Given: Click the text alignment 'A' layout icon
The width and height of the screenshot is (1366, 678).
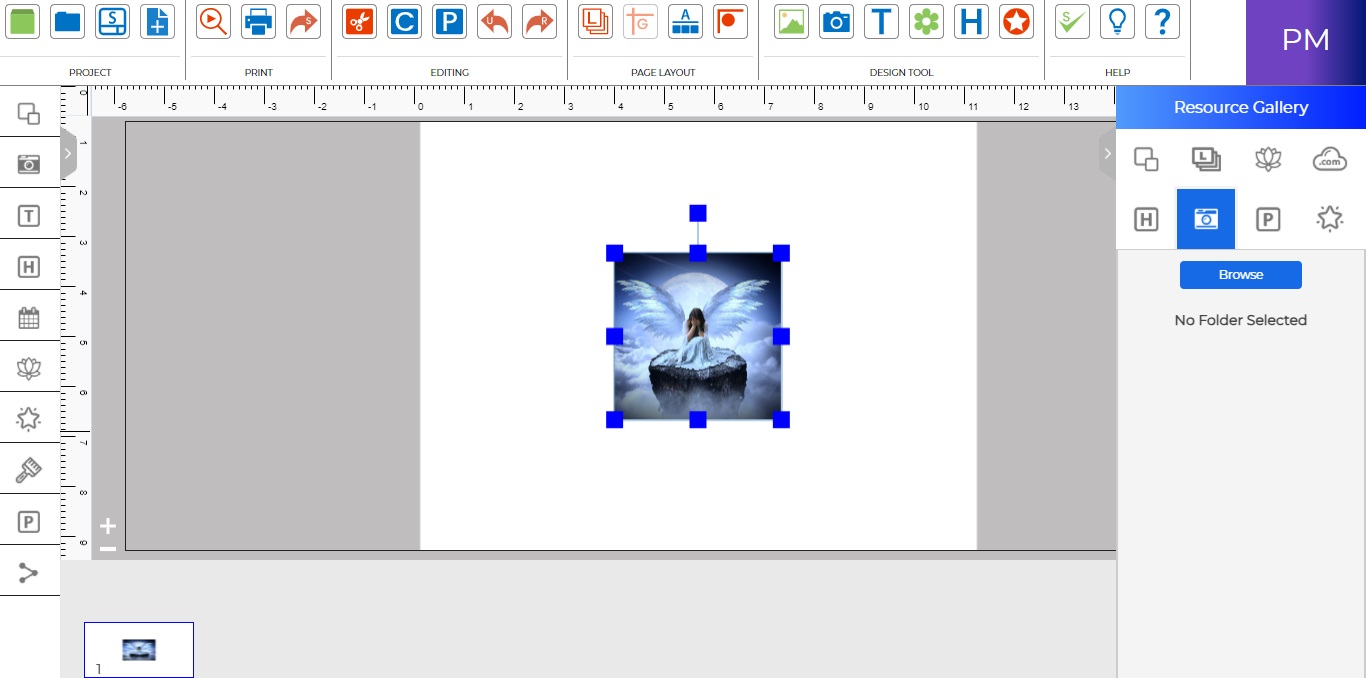Looking at the screenshot, I should [685, 21].
